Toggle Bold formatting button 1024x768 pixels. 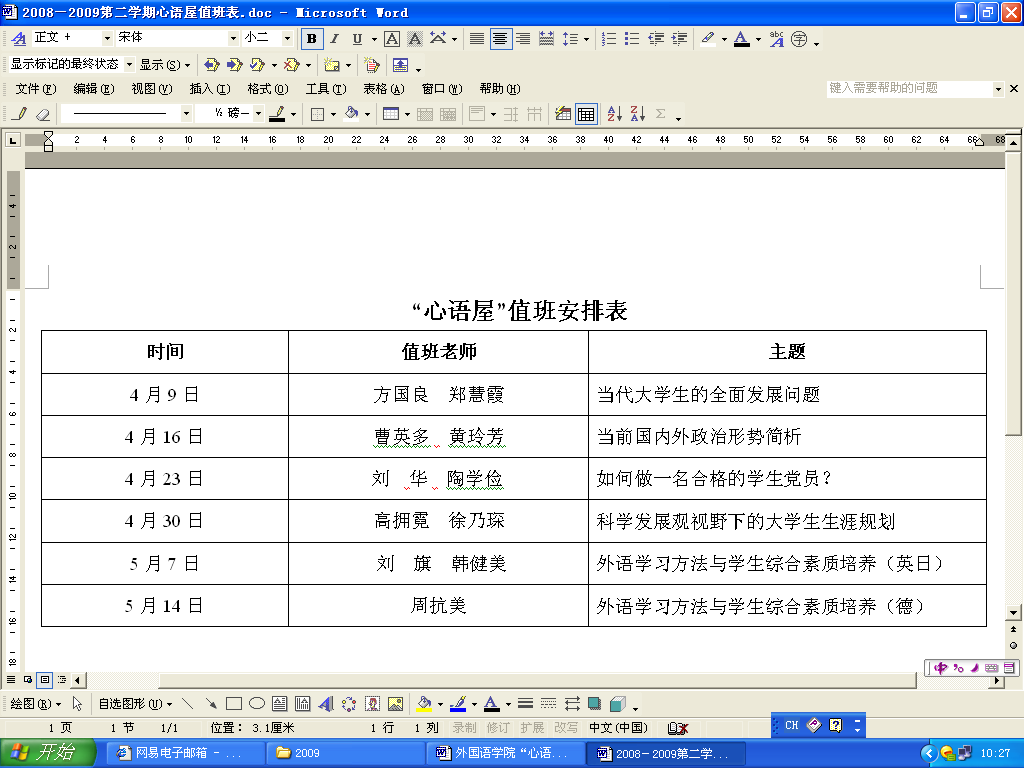(312, 39)
